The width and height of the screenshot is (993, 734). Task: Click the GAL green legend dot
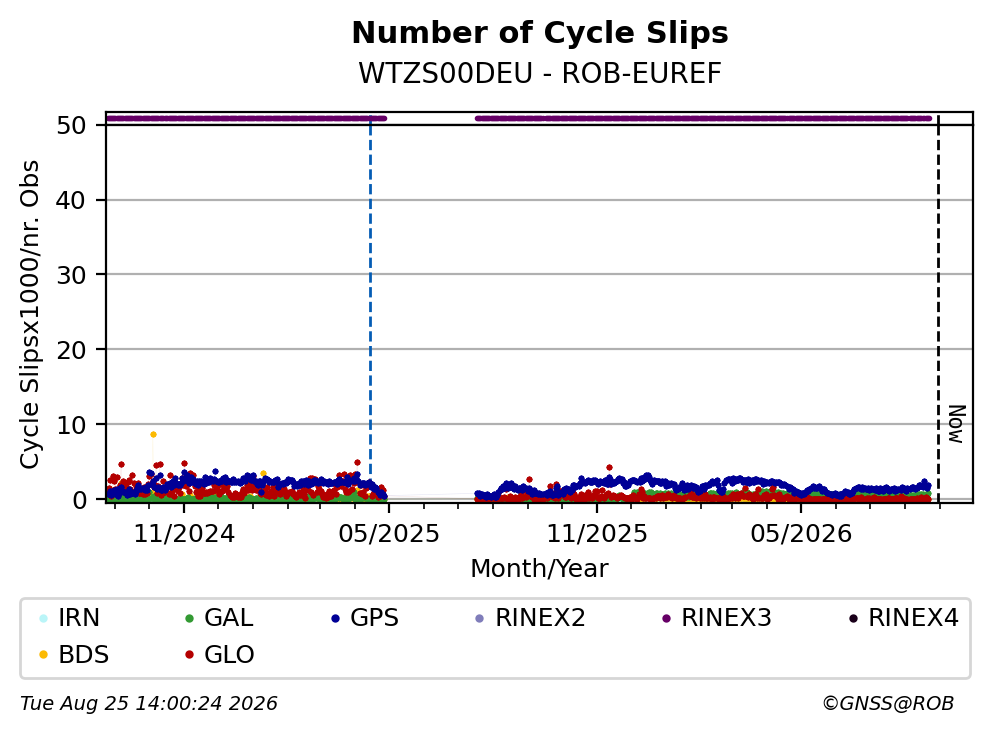(189, 618)
